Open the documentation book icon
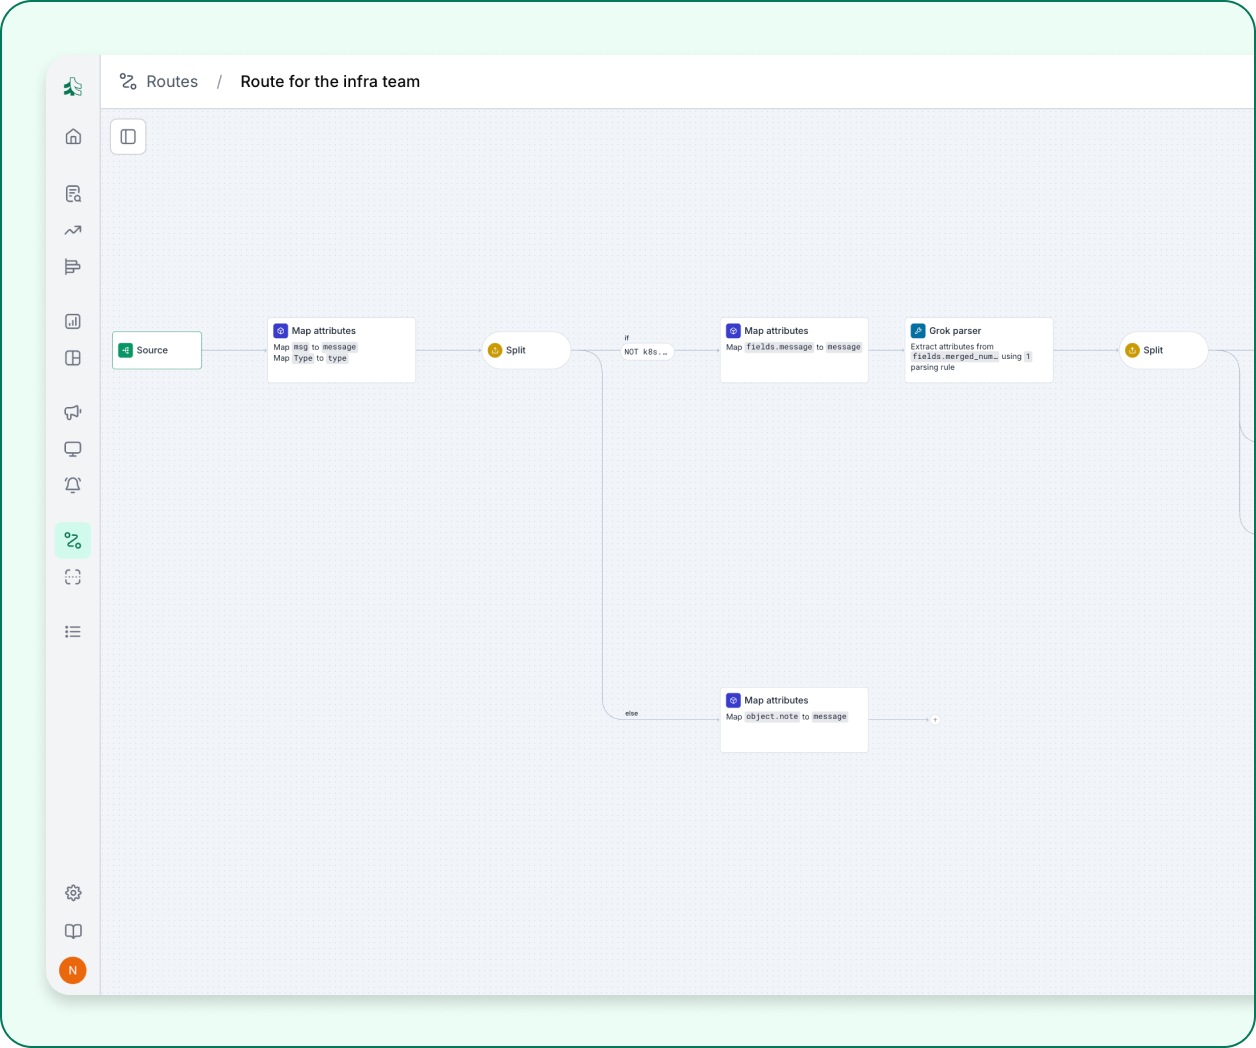 [73, 931]
